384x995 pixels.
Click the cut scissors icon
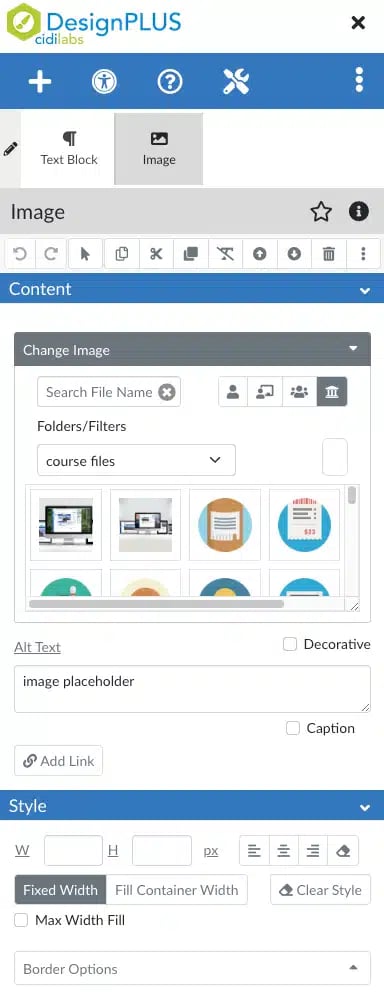(x=156, y=254)
